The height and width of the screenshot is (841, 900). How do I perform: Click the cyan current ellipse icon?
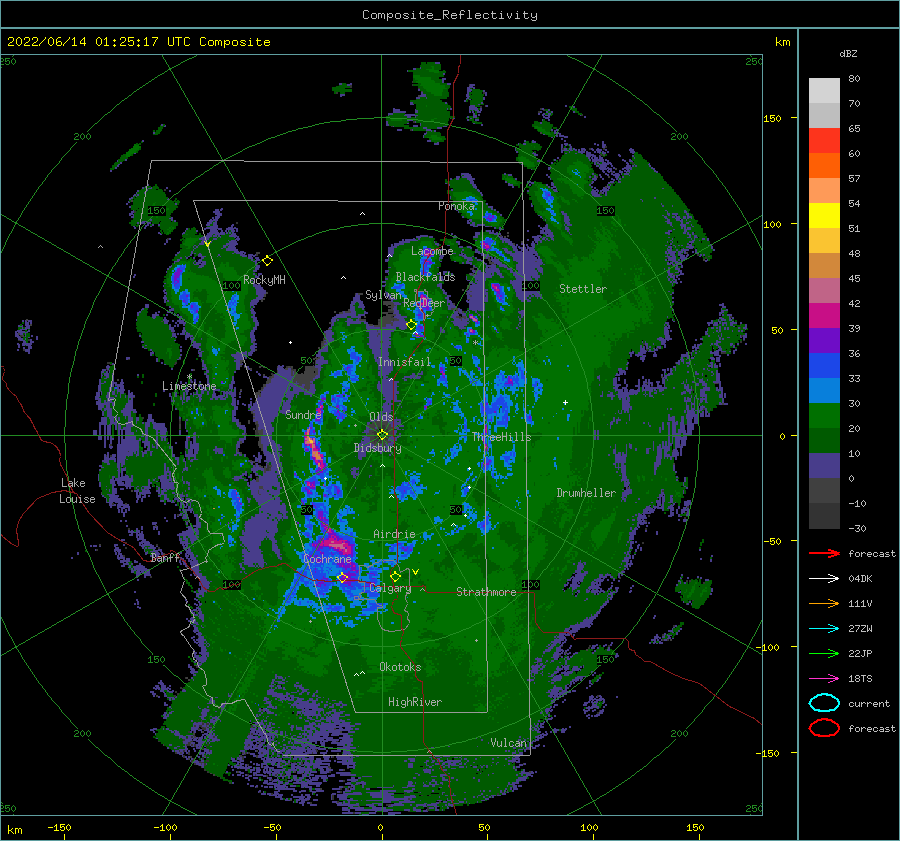pos(824,703)
